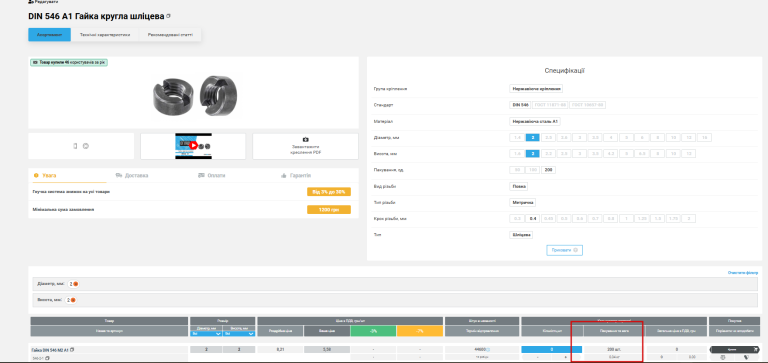This screenshot has width=768, height=363.
Task: Select height 2 option in specifications
Action: tap(532, 154)
